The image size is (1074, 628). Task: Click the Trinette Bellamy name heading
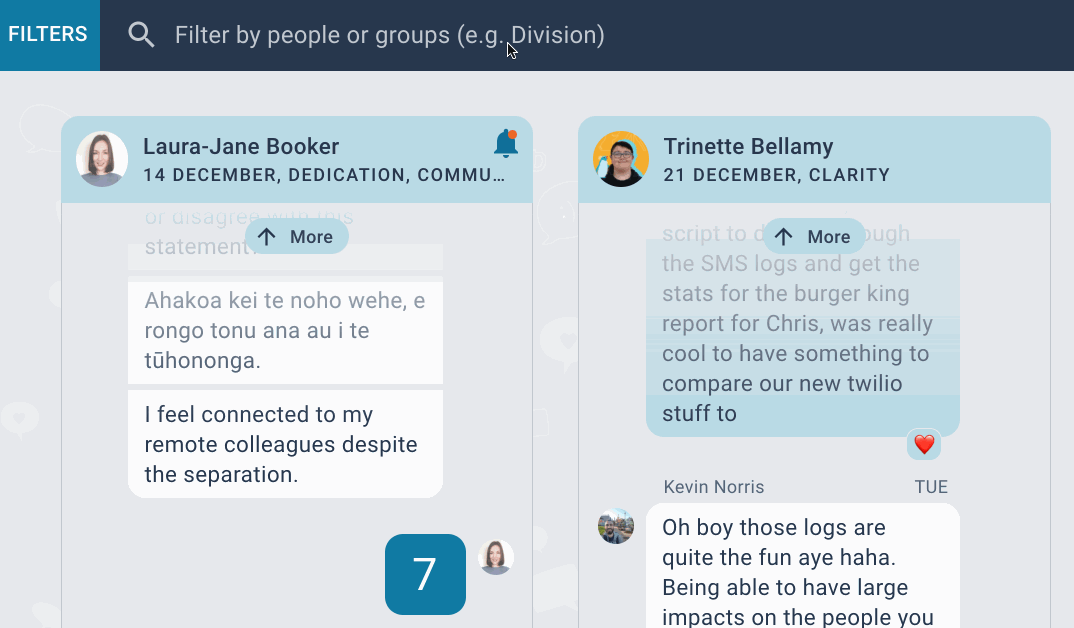(748, 147)
